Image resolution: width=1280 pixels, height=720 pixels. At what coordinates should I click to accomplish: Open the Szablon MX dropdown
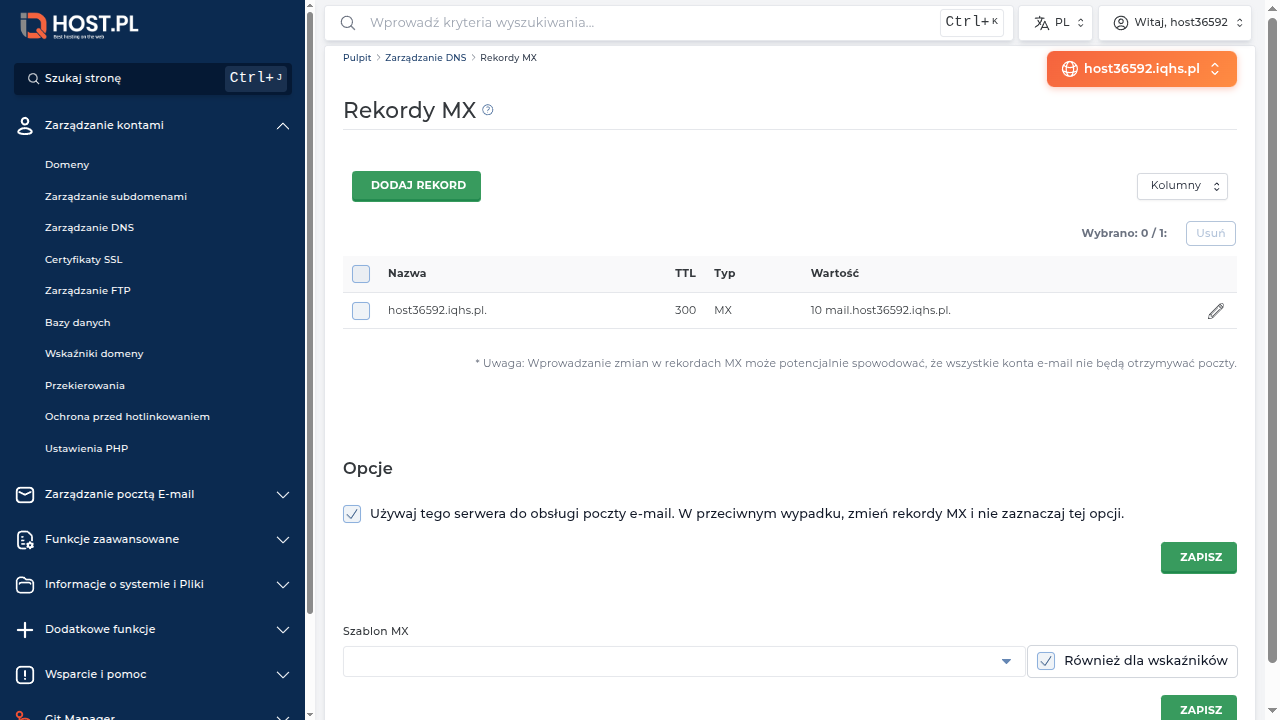(684, 661)
